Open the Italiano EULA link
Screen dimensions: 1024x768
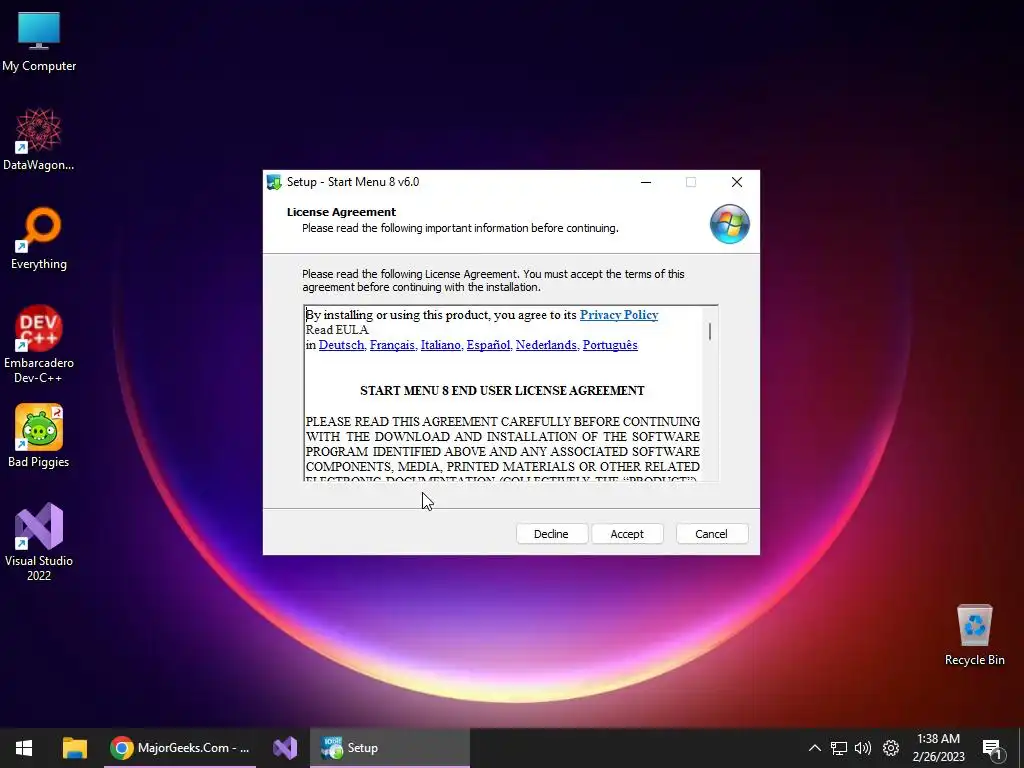[441, 345]
